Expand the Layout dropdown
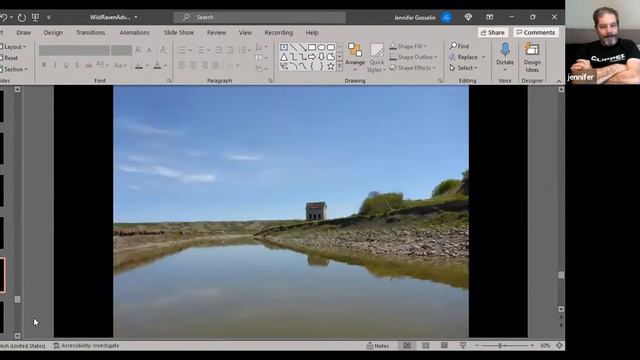Image resolution: width=640 pixels, height=360 pixels. 13,47
